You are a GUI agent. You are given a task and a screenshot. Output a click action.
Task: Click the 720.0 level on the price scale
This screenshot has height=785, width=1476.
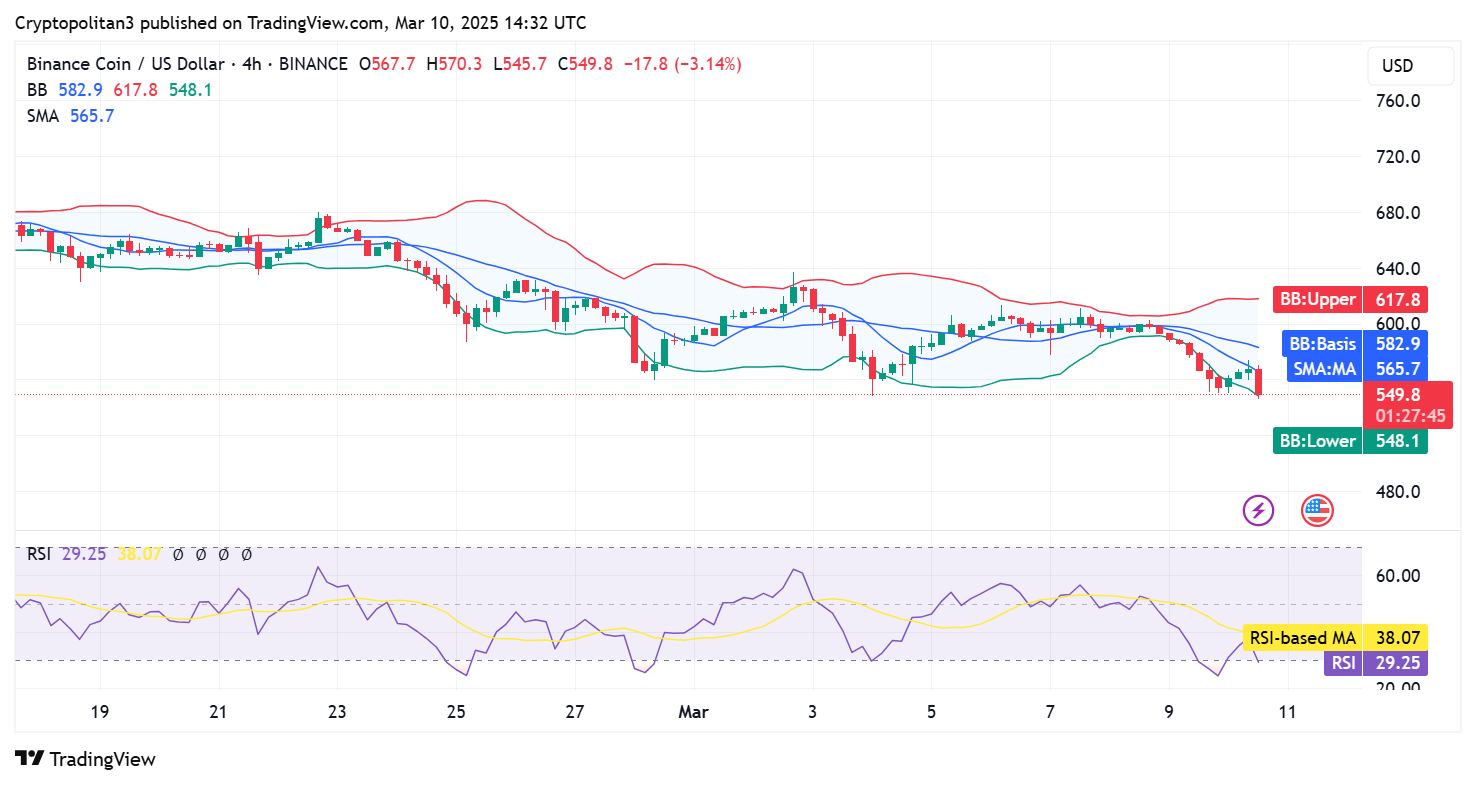1401,157
